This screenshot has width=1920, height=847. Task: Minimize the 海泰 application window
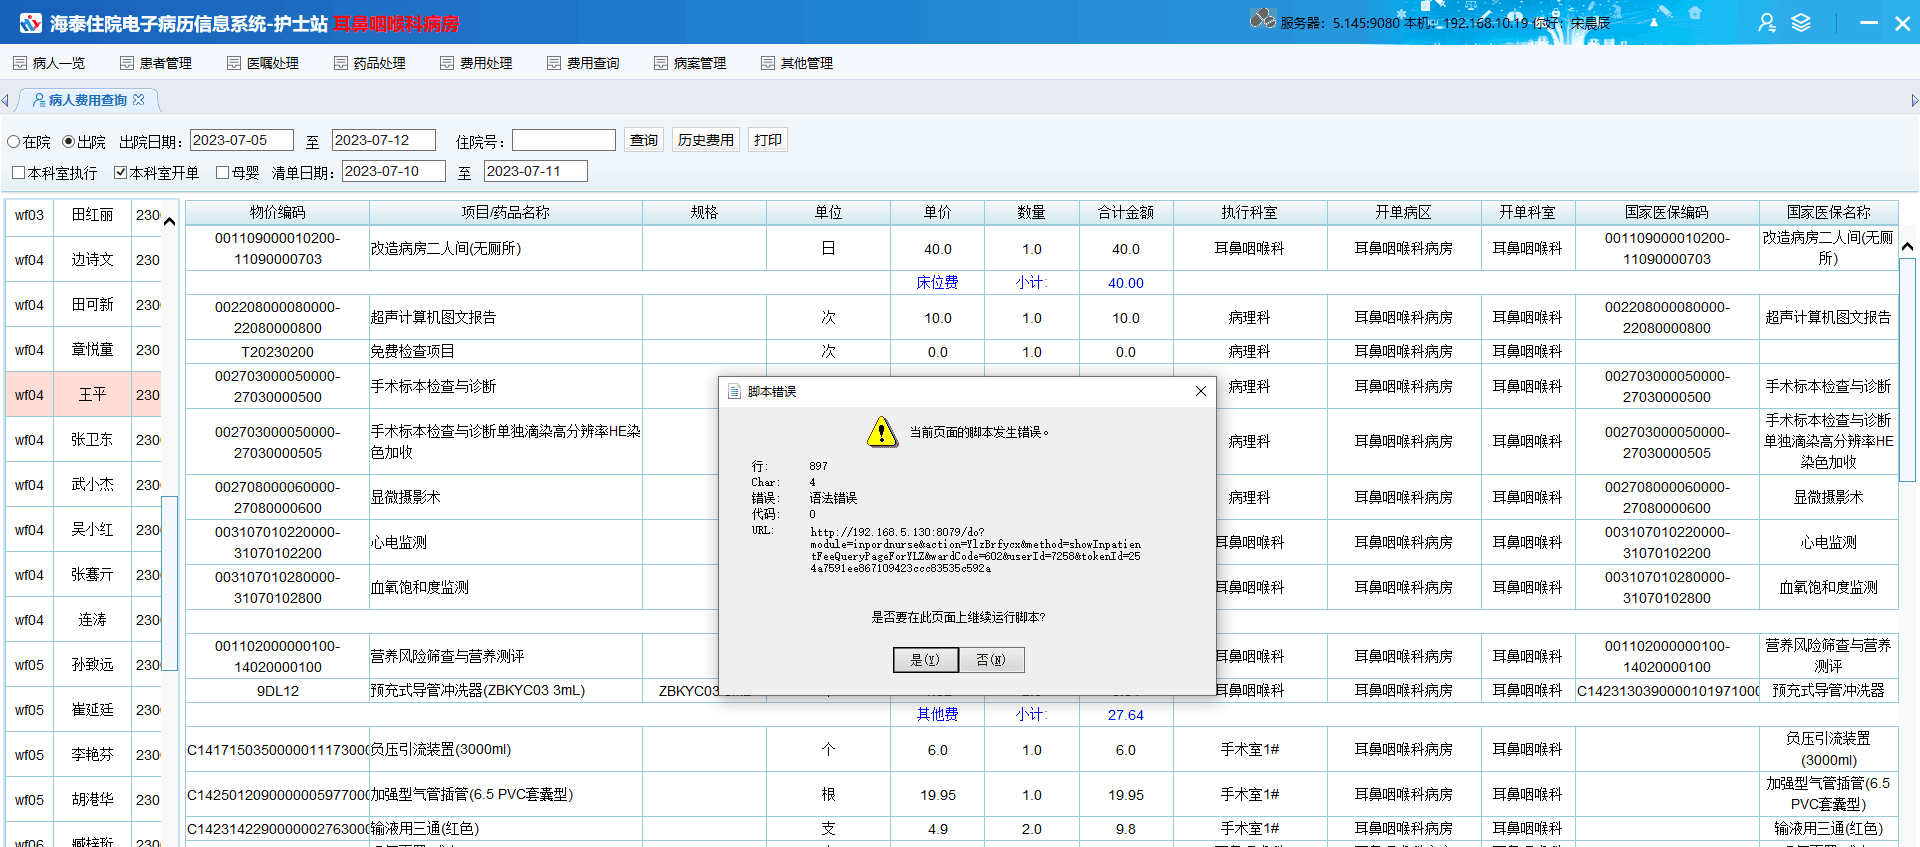point(1868,22)
